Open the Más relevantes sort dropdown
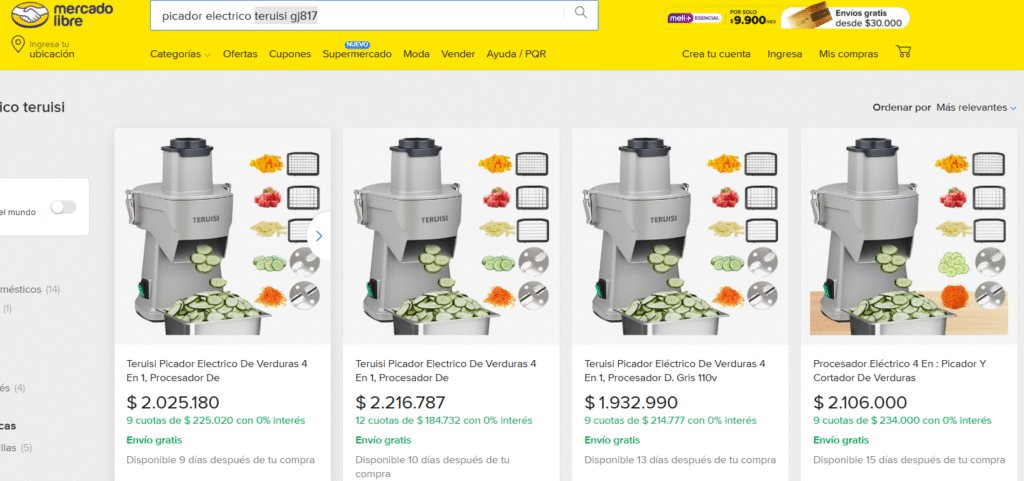The image size is (1024, 481). (975, 107)
